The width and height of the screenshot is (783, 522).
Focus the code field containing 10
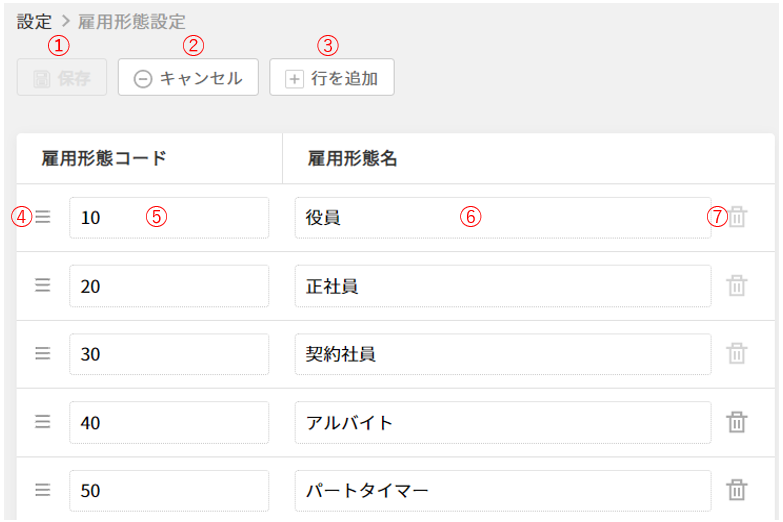tap(168, 217)
